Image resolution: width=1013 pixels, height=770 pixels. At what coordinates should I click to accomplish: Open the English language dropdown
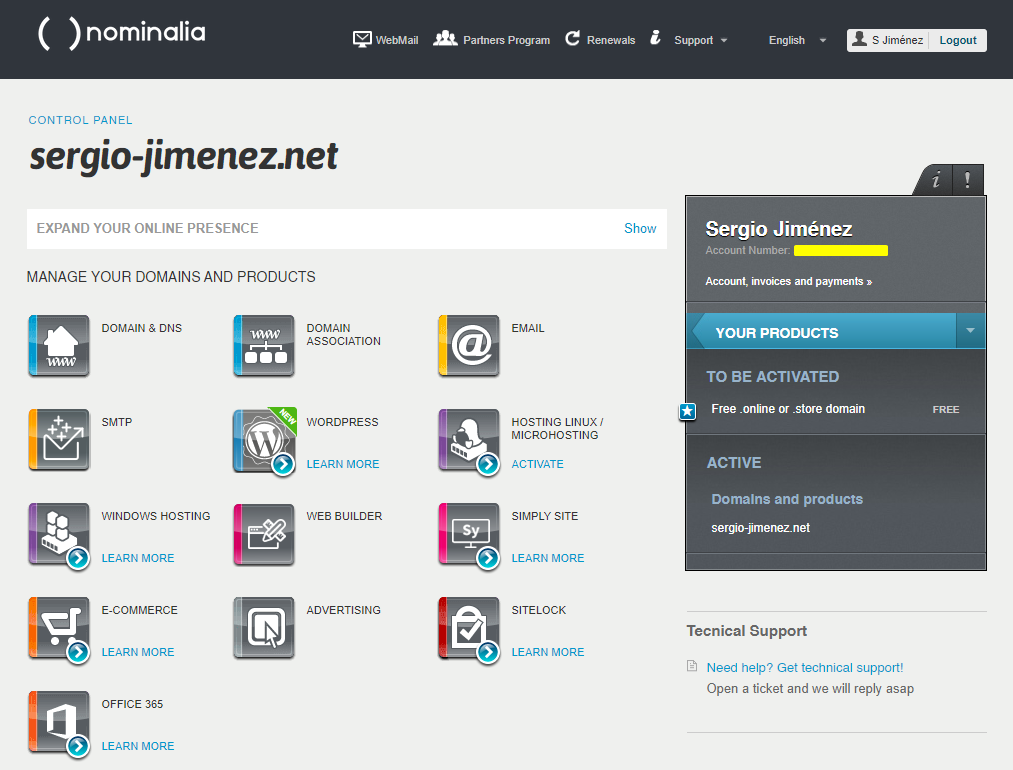click(797, 40)
